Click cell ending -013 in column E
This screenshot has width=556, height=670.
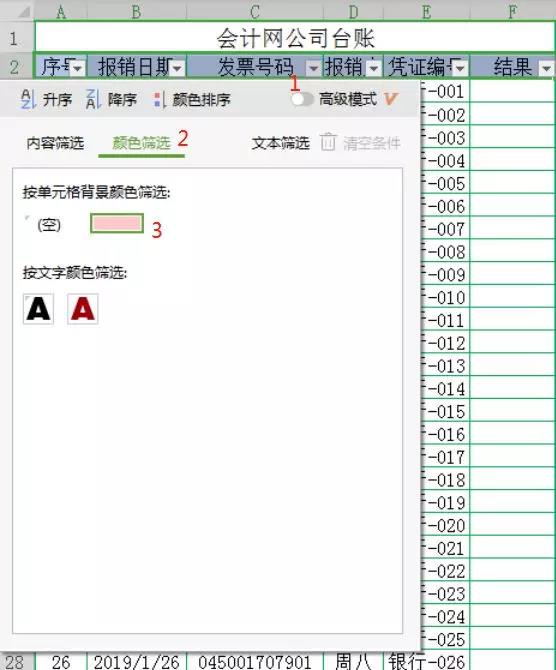click(445, 365)
